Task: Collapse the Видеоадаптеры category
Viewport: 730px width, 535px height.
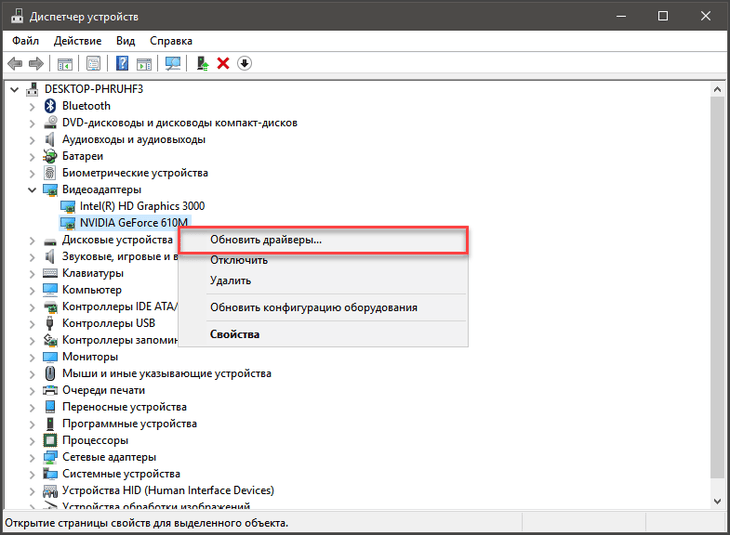Action: point(32,190)
